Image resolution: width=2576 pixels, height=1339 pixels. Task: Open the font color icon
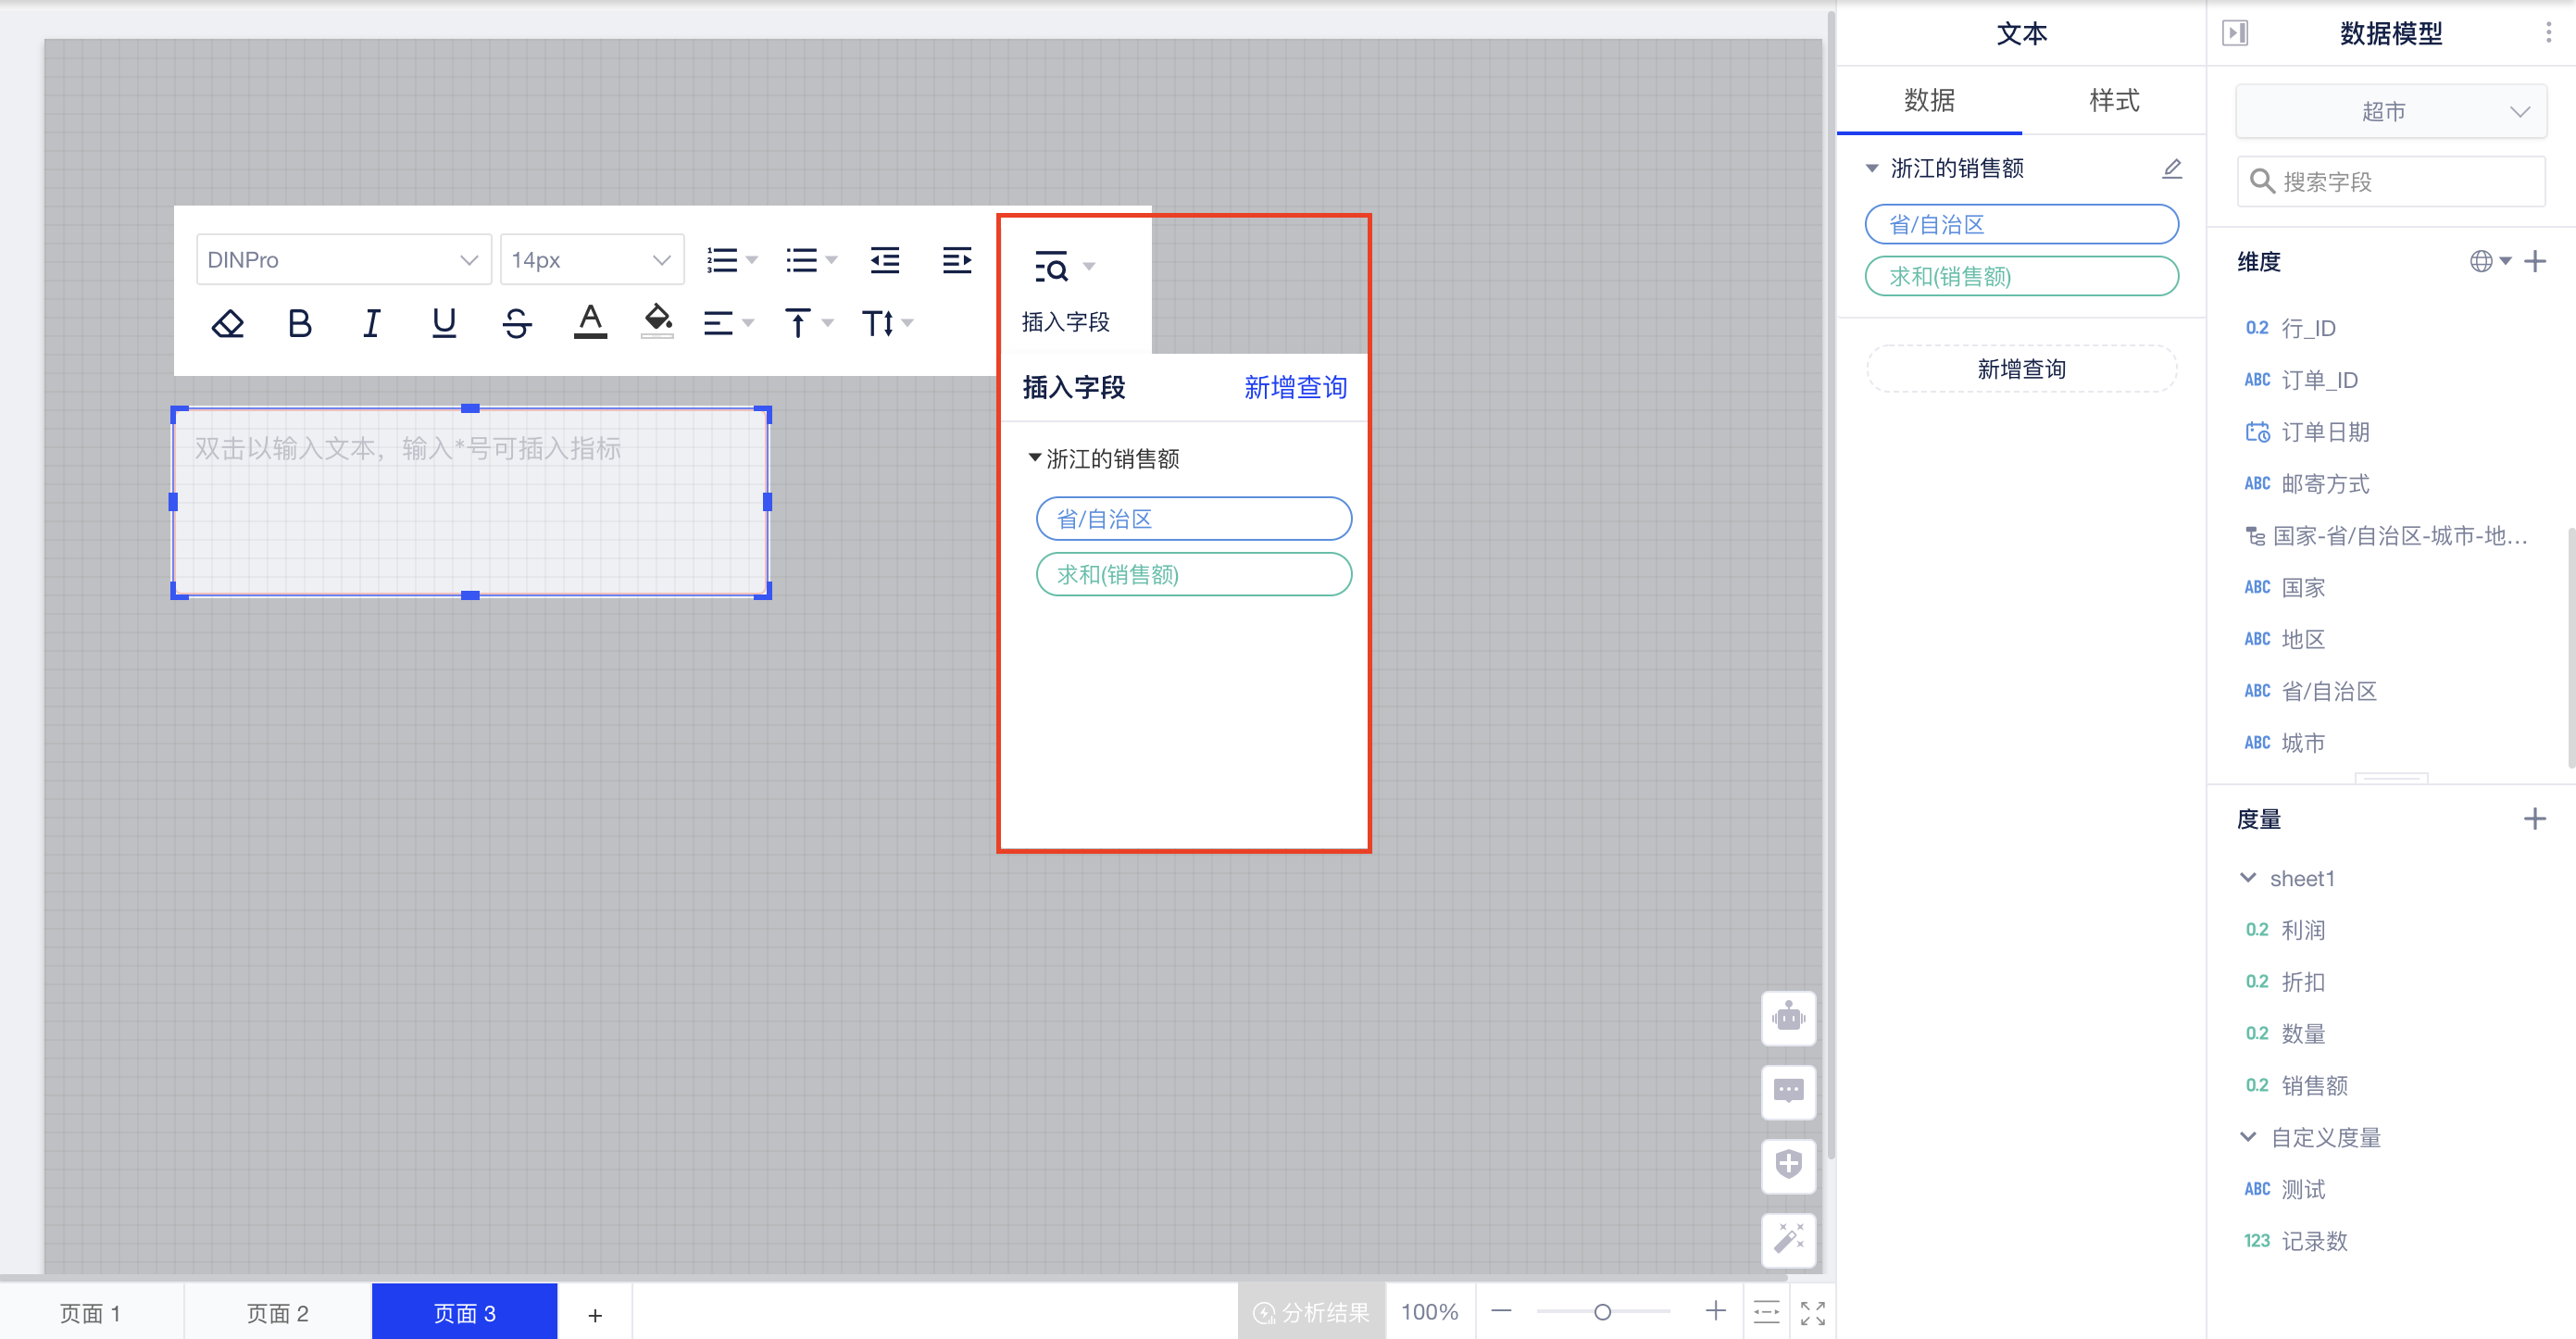(x=590, y=322)
